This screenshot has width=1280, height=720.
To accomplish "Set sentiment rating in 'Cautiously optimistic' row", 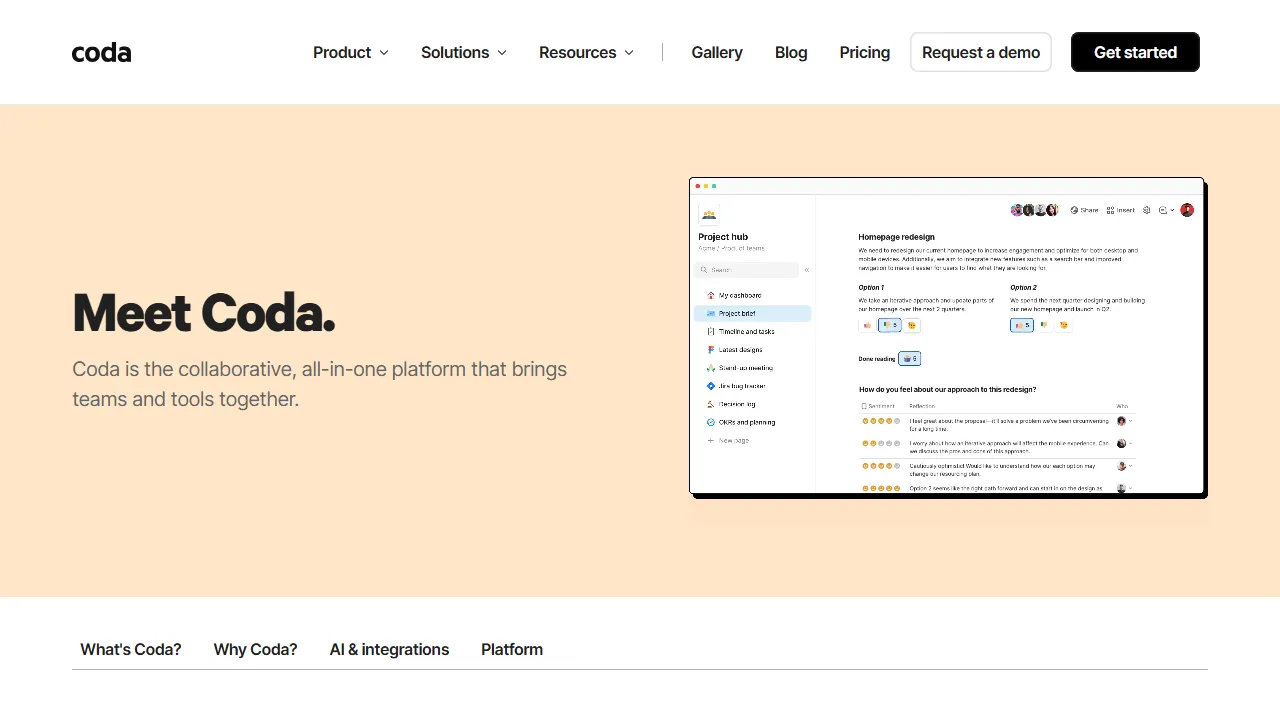I will (881, 466).
